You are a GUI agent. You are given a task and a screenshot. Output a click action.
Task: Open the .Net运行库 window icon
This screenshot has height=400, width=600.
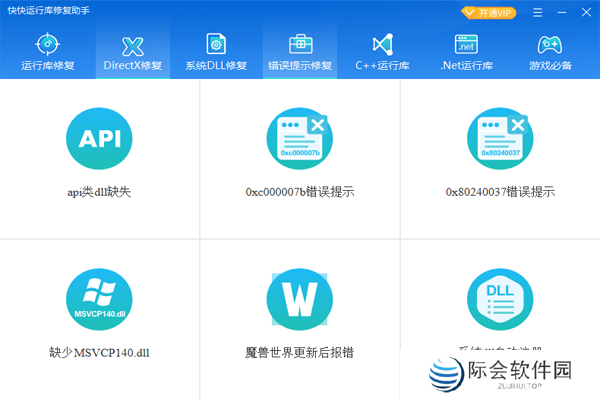click(466, 44)
